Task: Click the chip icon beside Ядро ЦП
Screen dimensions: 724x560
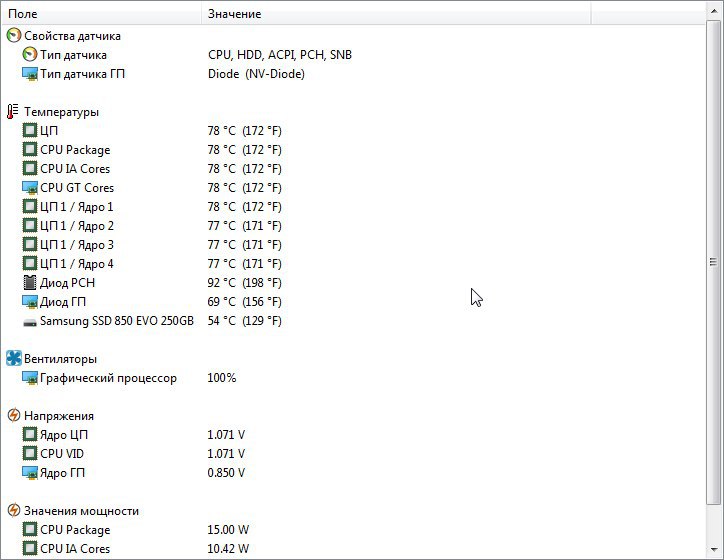Action: coord(30,434)
